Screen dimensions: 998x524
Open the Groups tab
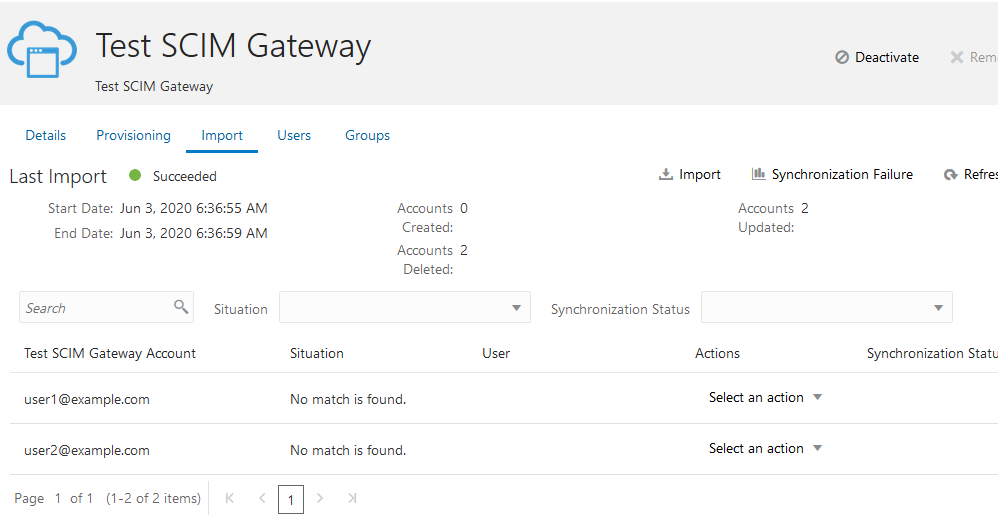coord(367,136)
